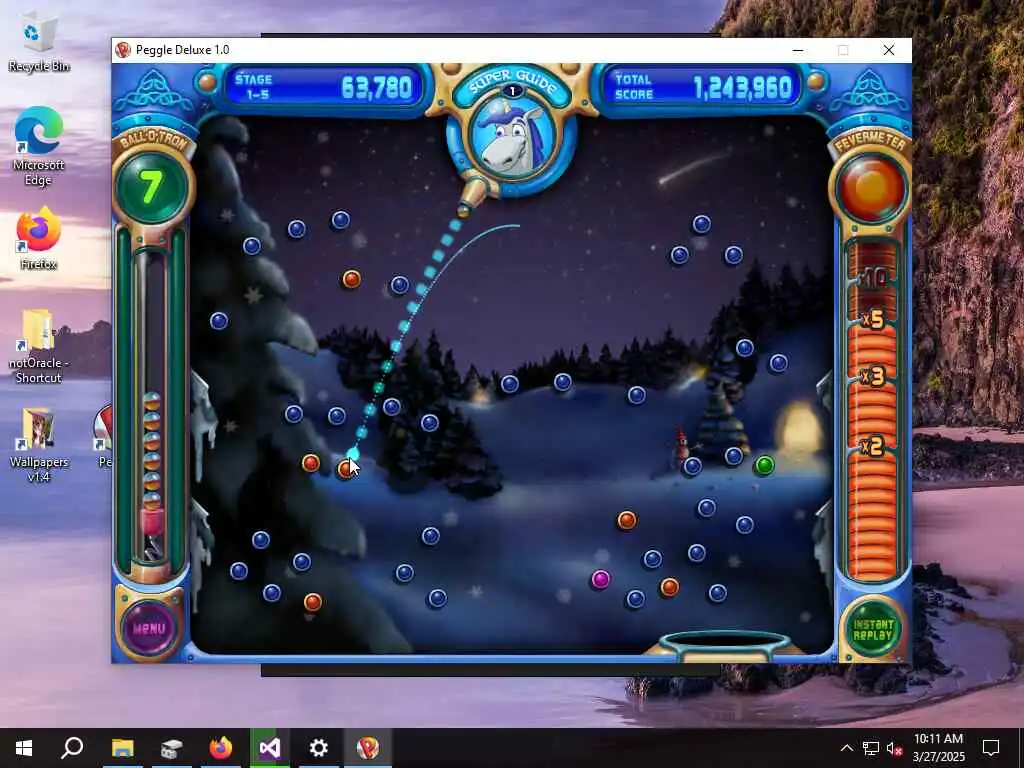Open the Microsoft Edge desktop shortcut

(x=39, y=146)
